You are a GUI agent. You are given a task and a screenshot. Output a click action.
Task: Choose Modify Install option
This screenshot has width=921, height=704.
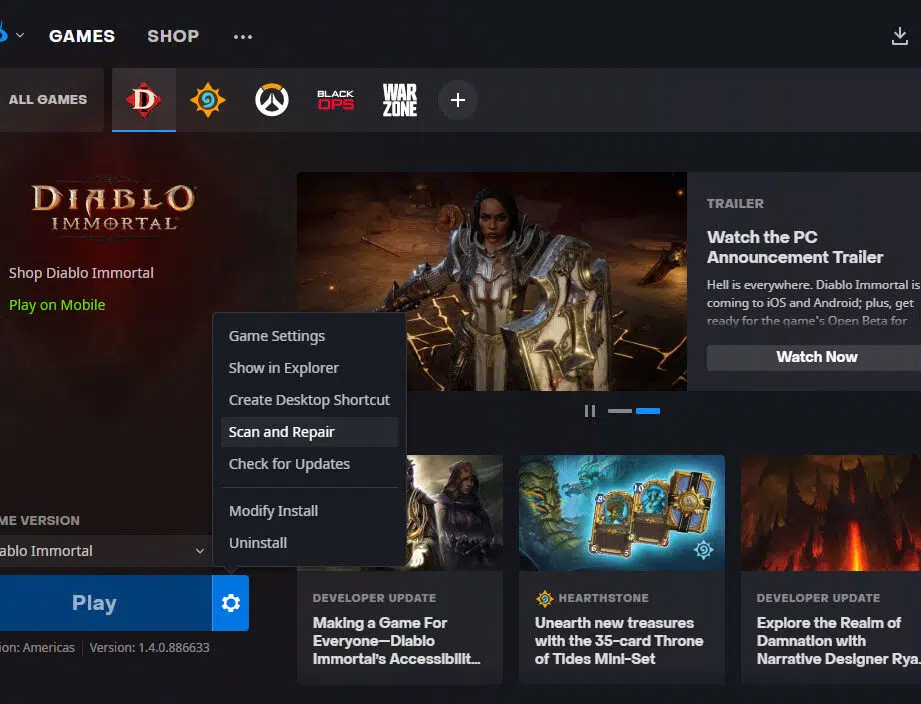(x=310, y=511)
